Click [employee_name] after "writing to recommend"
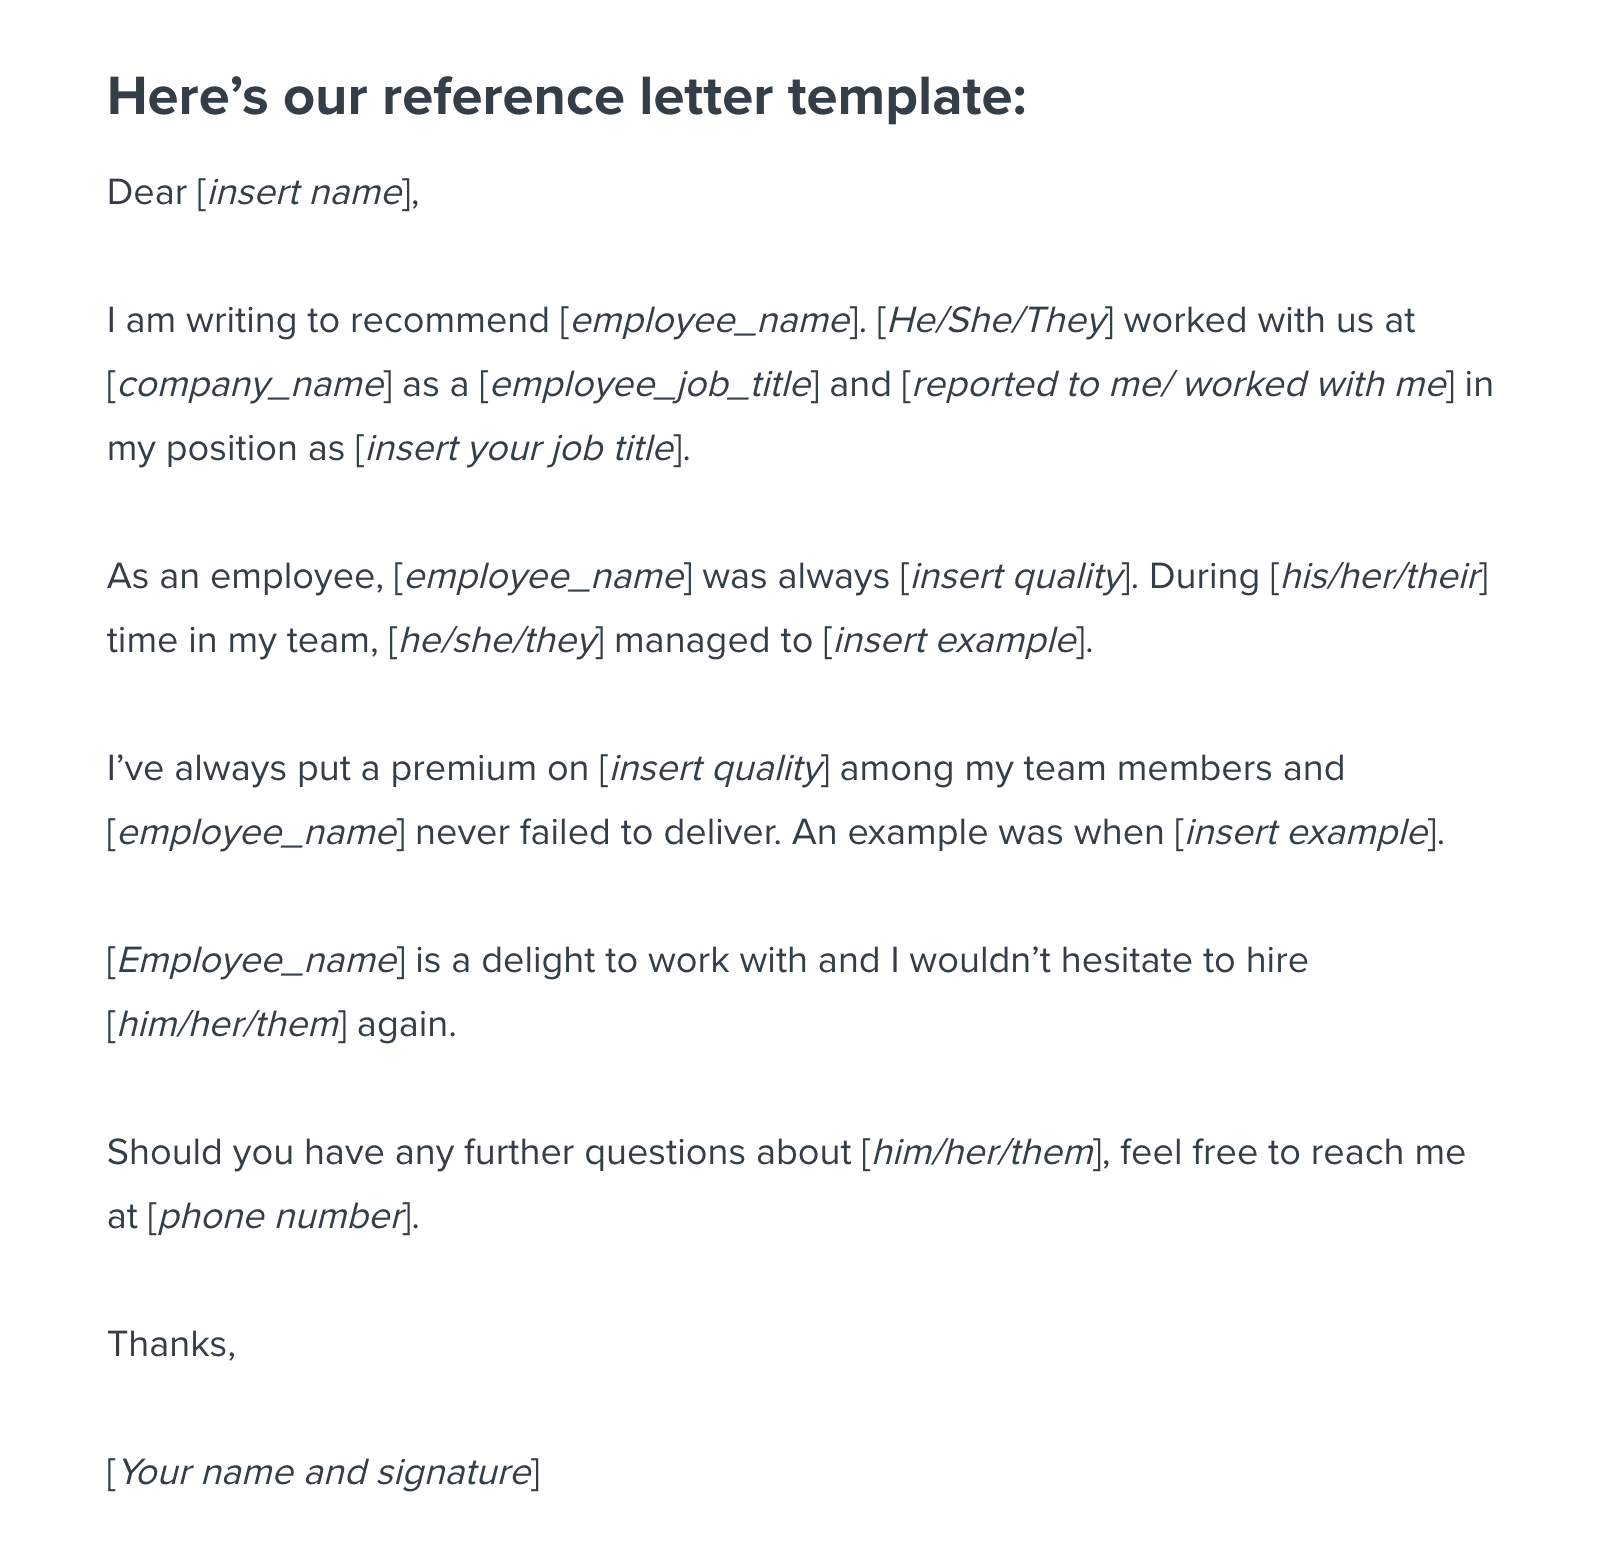 (709, 320)
